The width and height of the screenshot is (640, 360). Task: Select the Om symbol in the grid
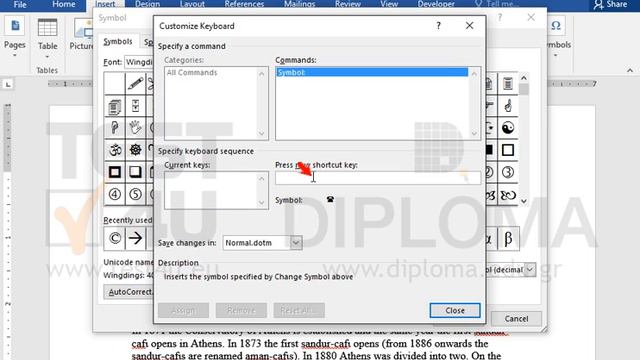[x=115, y=150]
